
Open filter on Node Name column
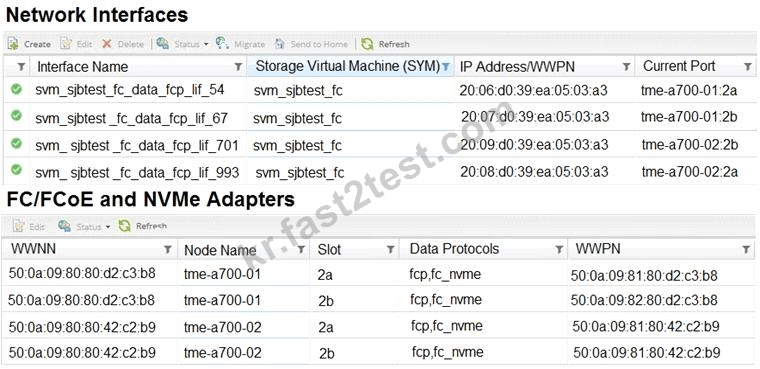tap(301, 249)
